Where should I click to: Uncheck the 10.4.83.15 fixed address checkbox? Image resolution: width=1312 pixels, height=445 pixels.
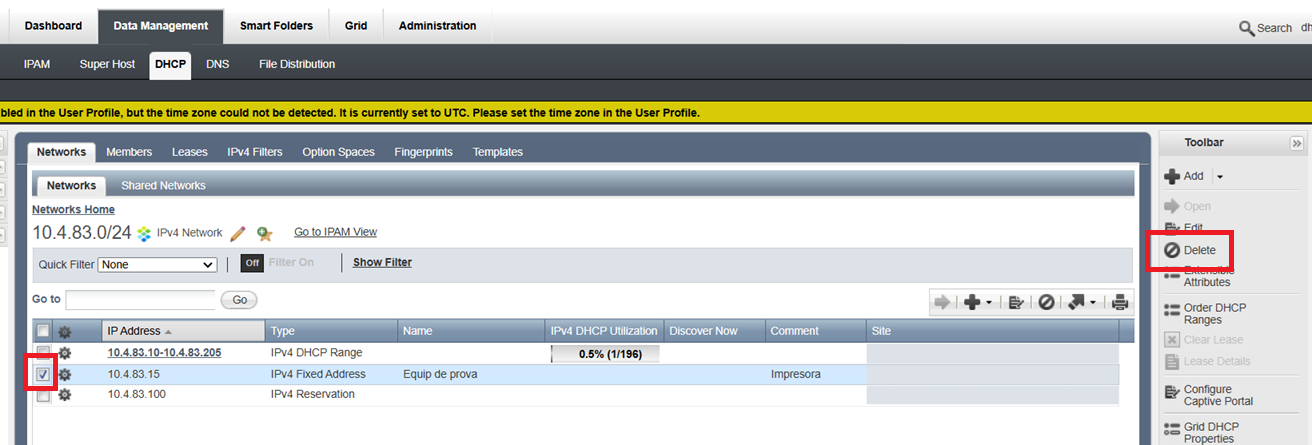pos(43,374)
